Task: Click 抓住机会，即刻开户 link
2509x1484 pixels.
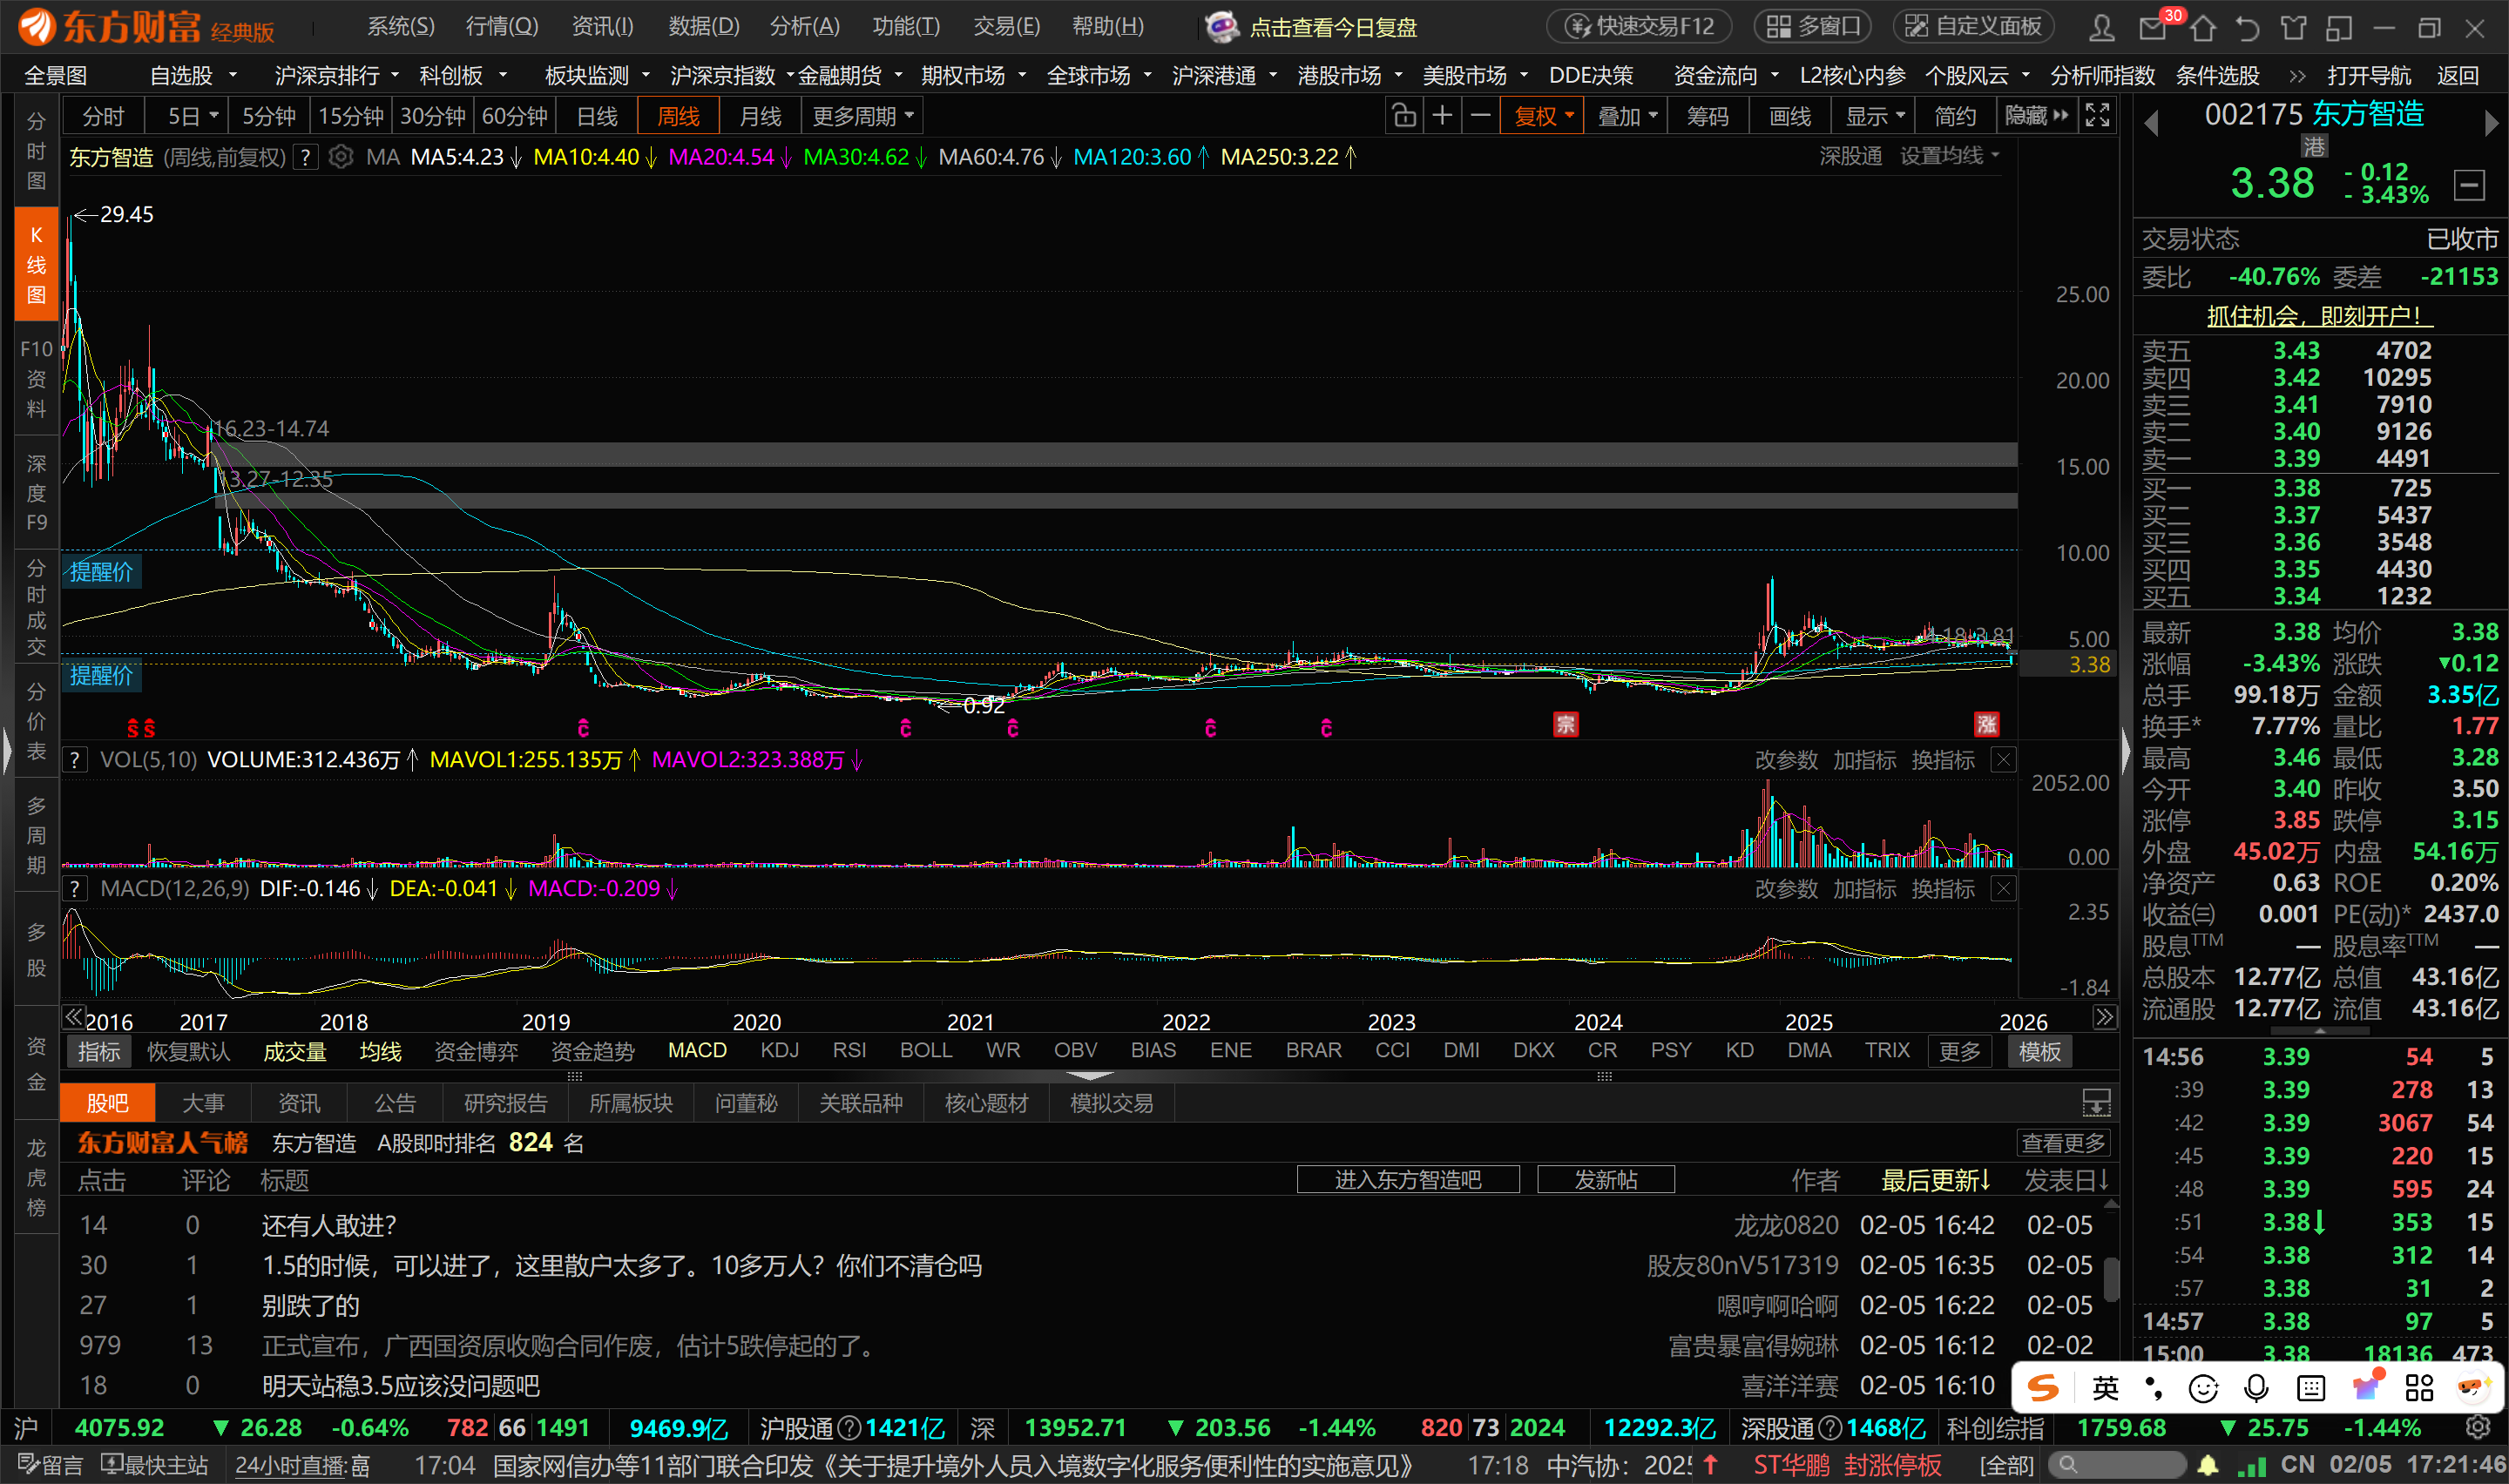Action: pyautogui.click(x=2319, y=316)
